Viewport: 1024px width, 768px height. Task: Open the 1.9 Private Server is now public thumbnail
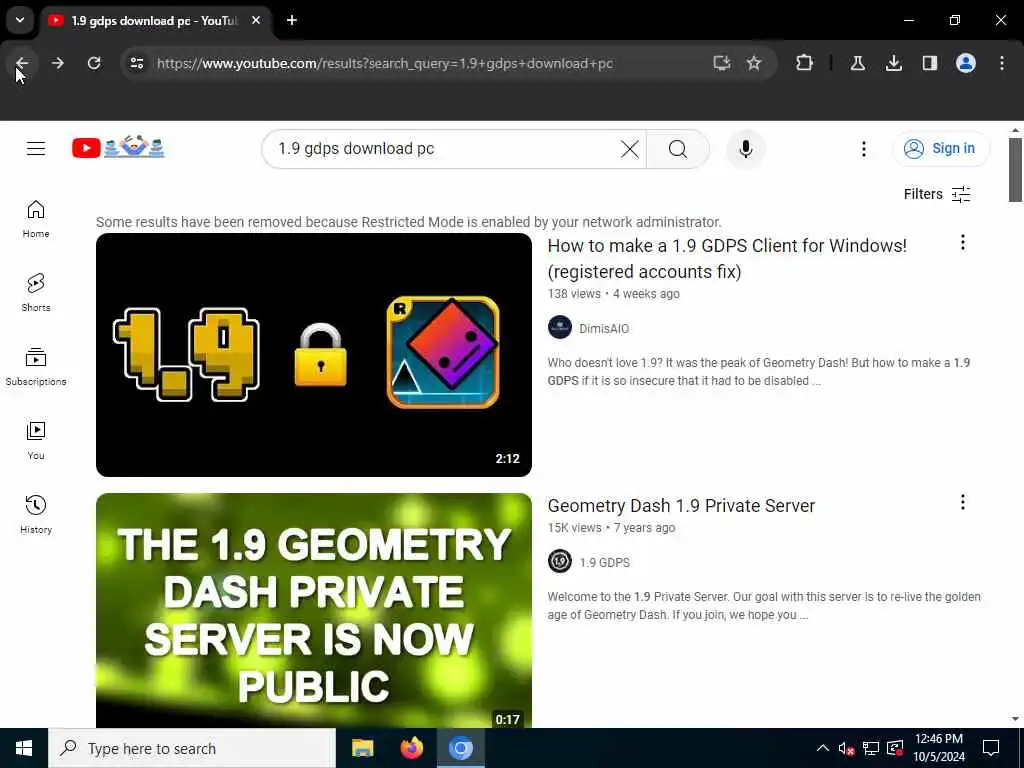tap(313, 610)
